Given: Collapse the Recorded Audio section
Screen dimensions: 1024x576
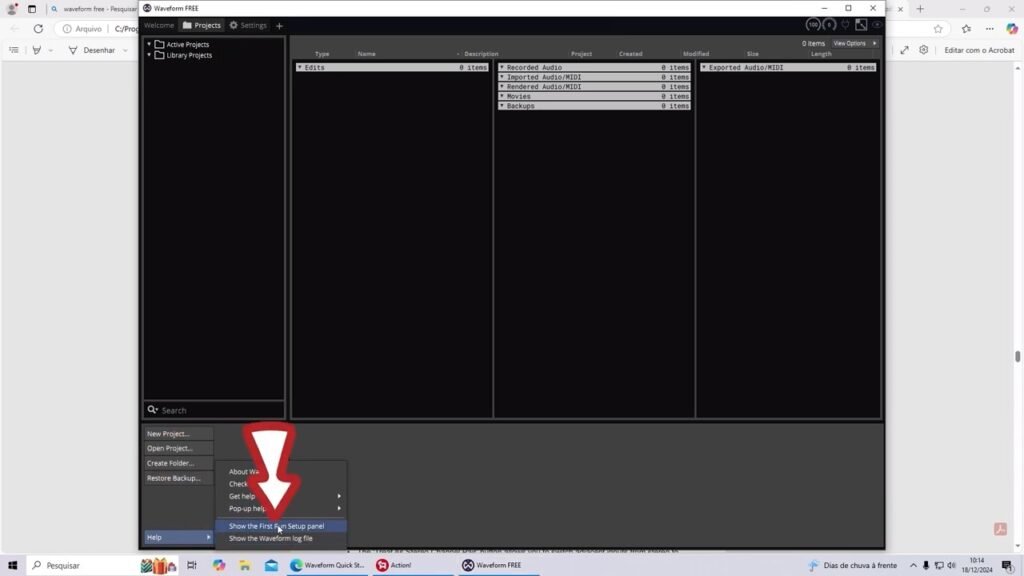Looking at the screenshot, I should (502, 67).
